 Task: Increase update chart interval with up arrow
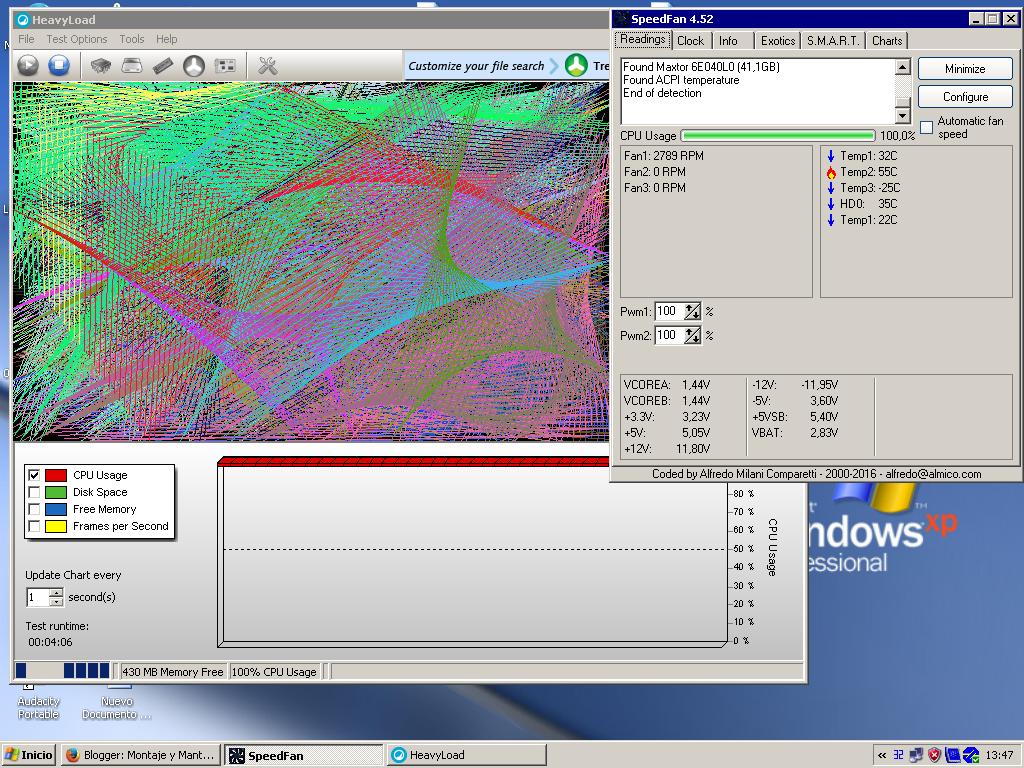point(56,592)
